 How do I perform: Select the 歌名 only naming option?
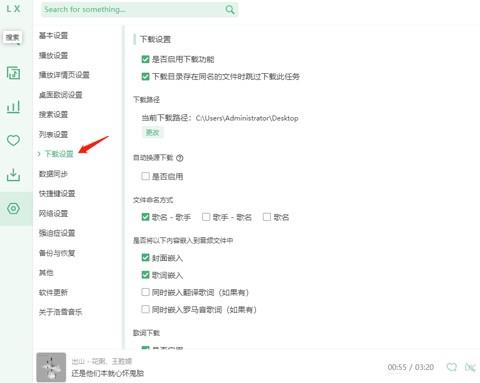[267, 217]
